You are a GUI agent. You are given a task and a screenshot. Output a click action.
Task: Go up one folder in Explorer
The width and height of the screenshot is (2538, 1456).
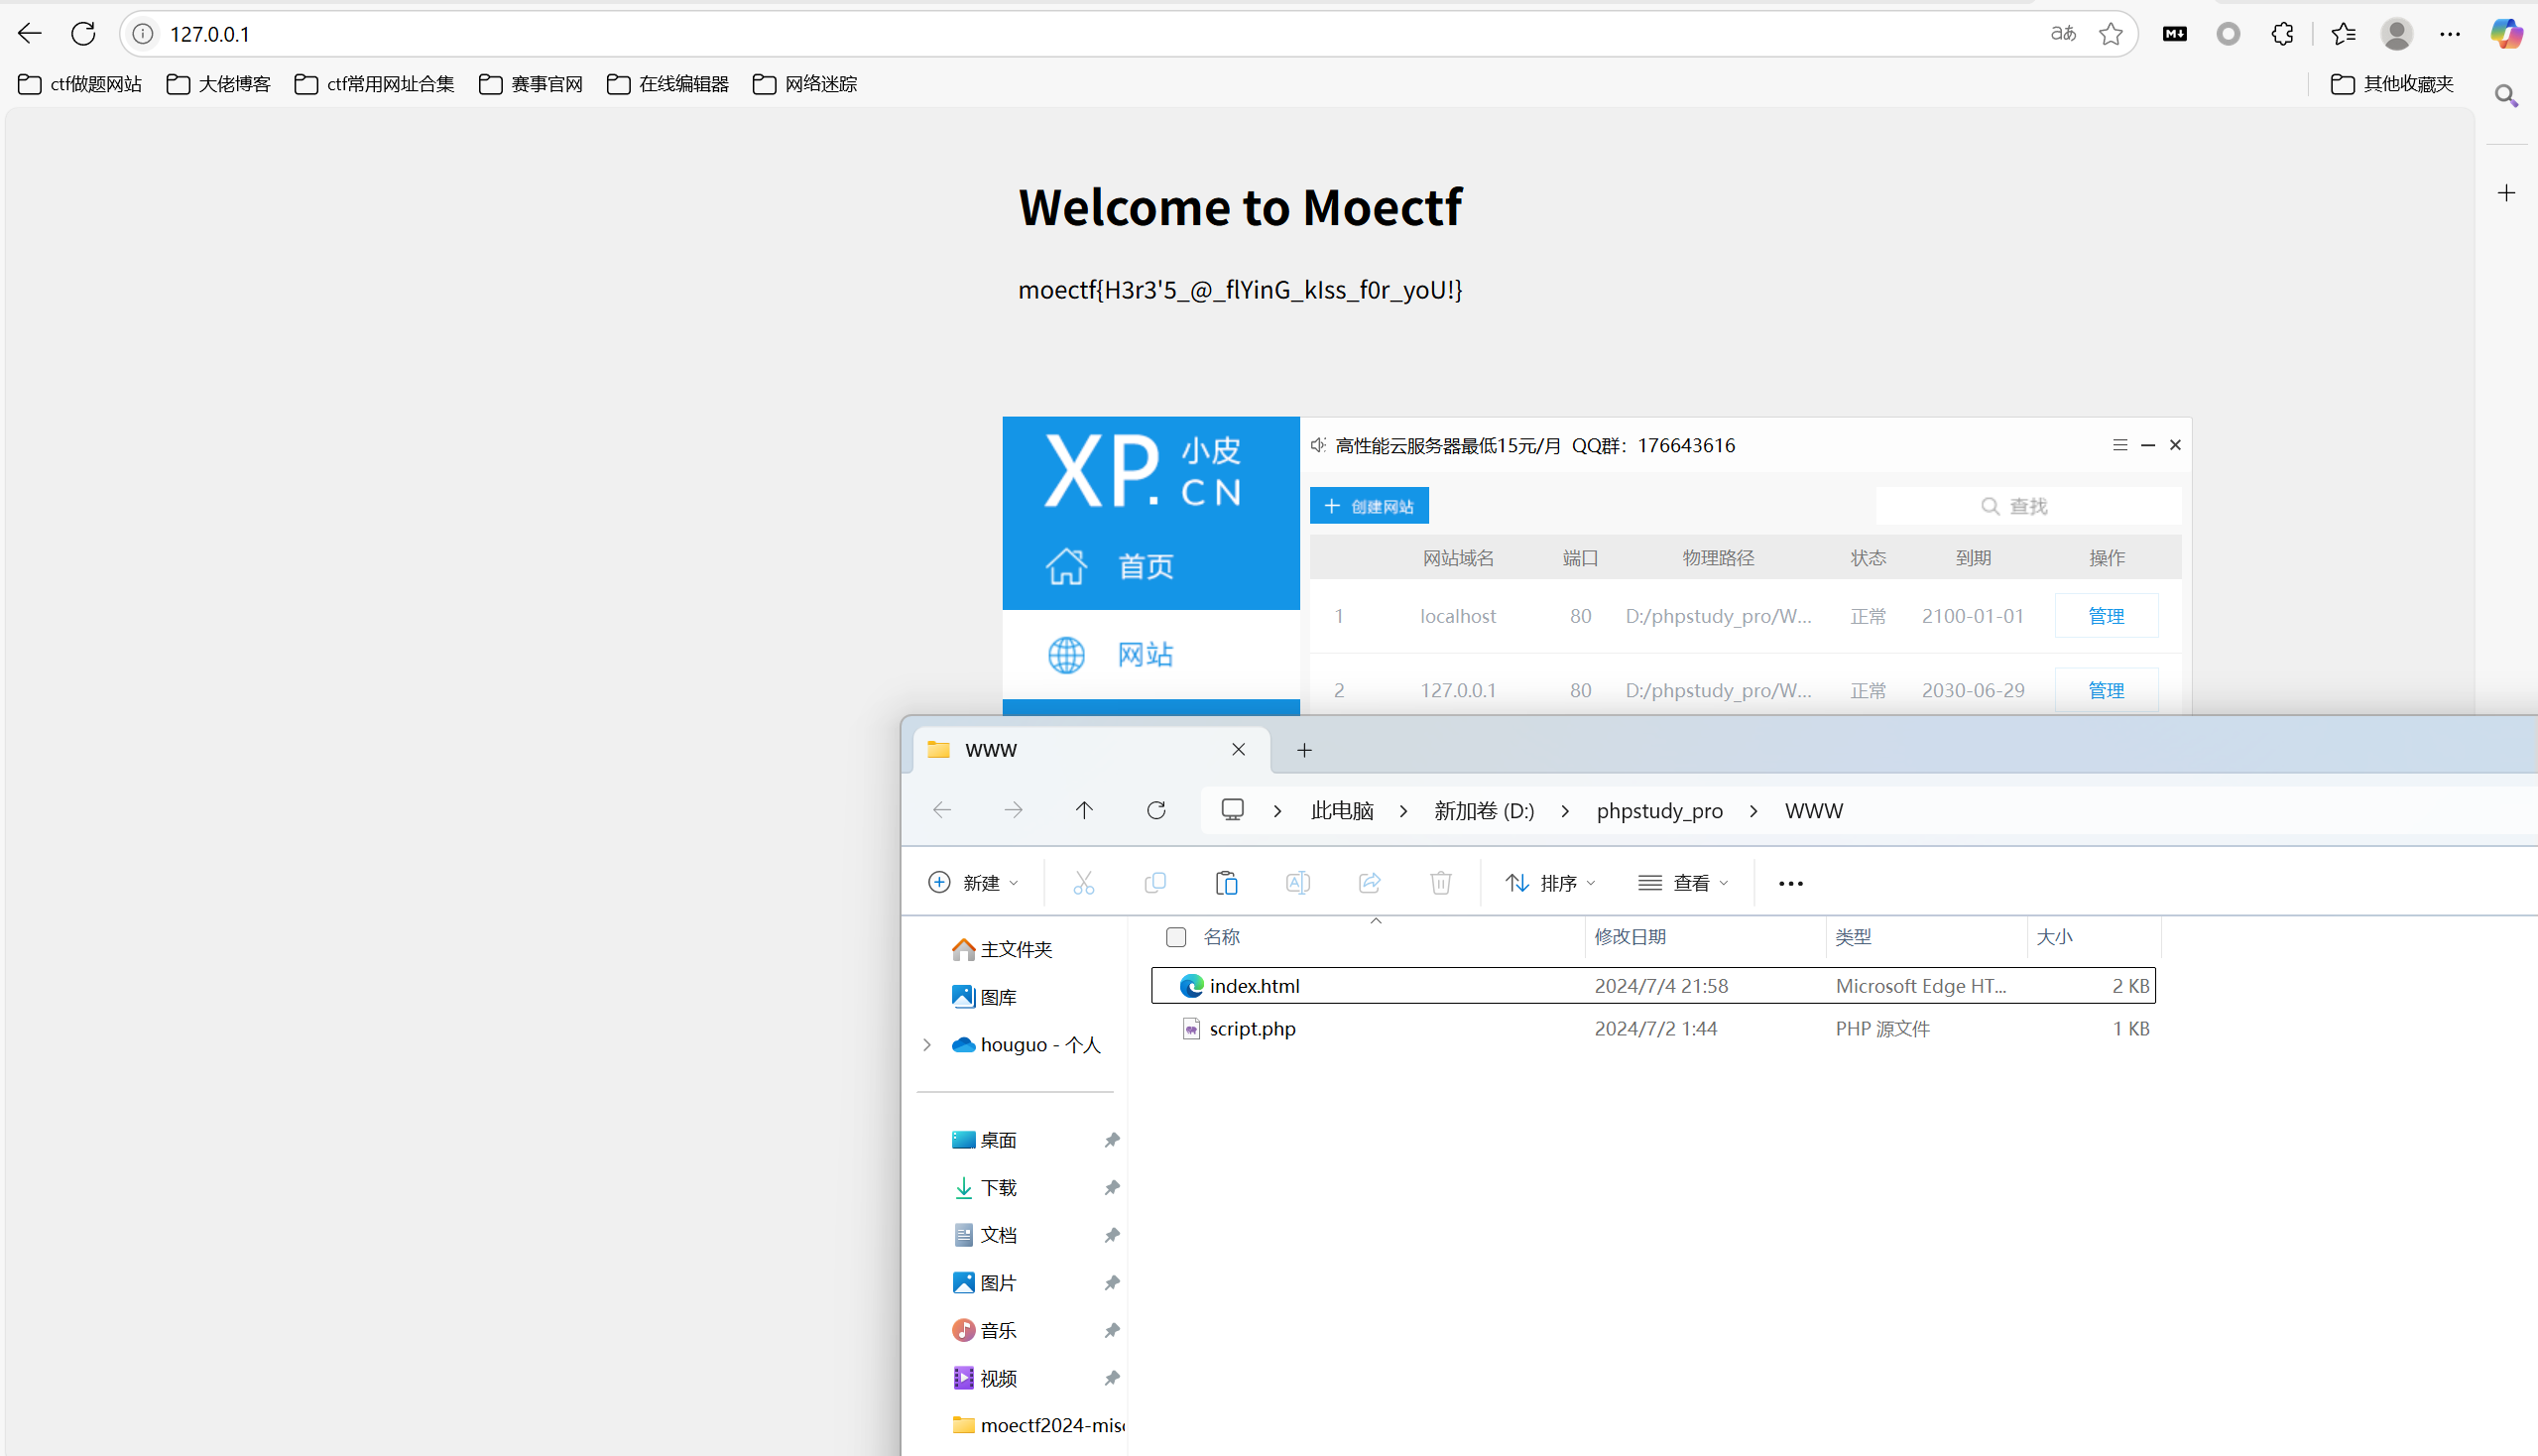coord(1084,810)
